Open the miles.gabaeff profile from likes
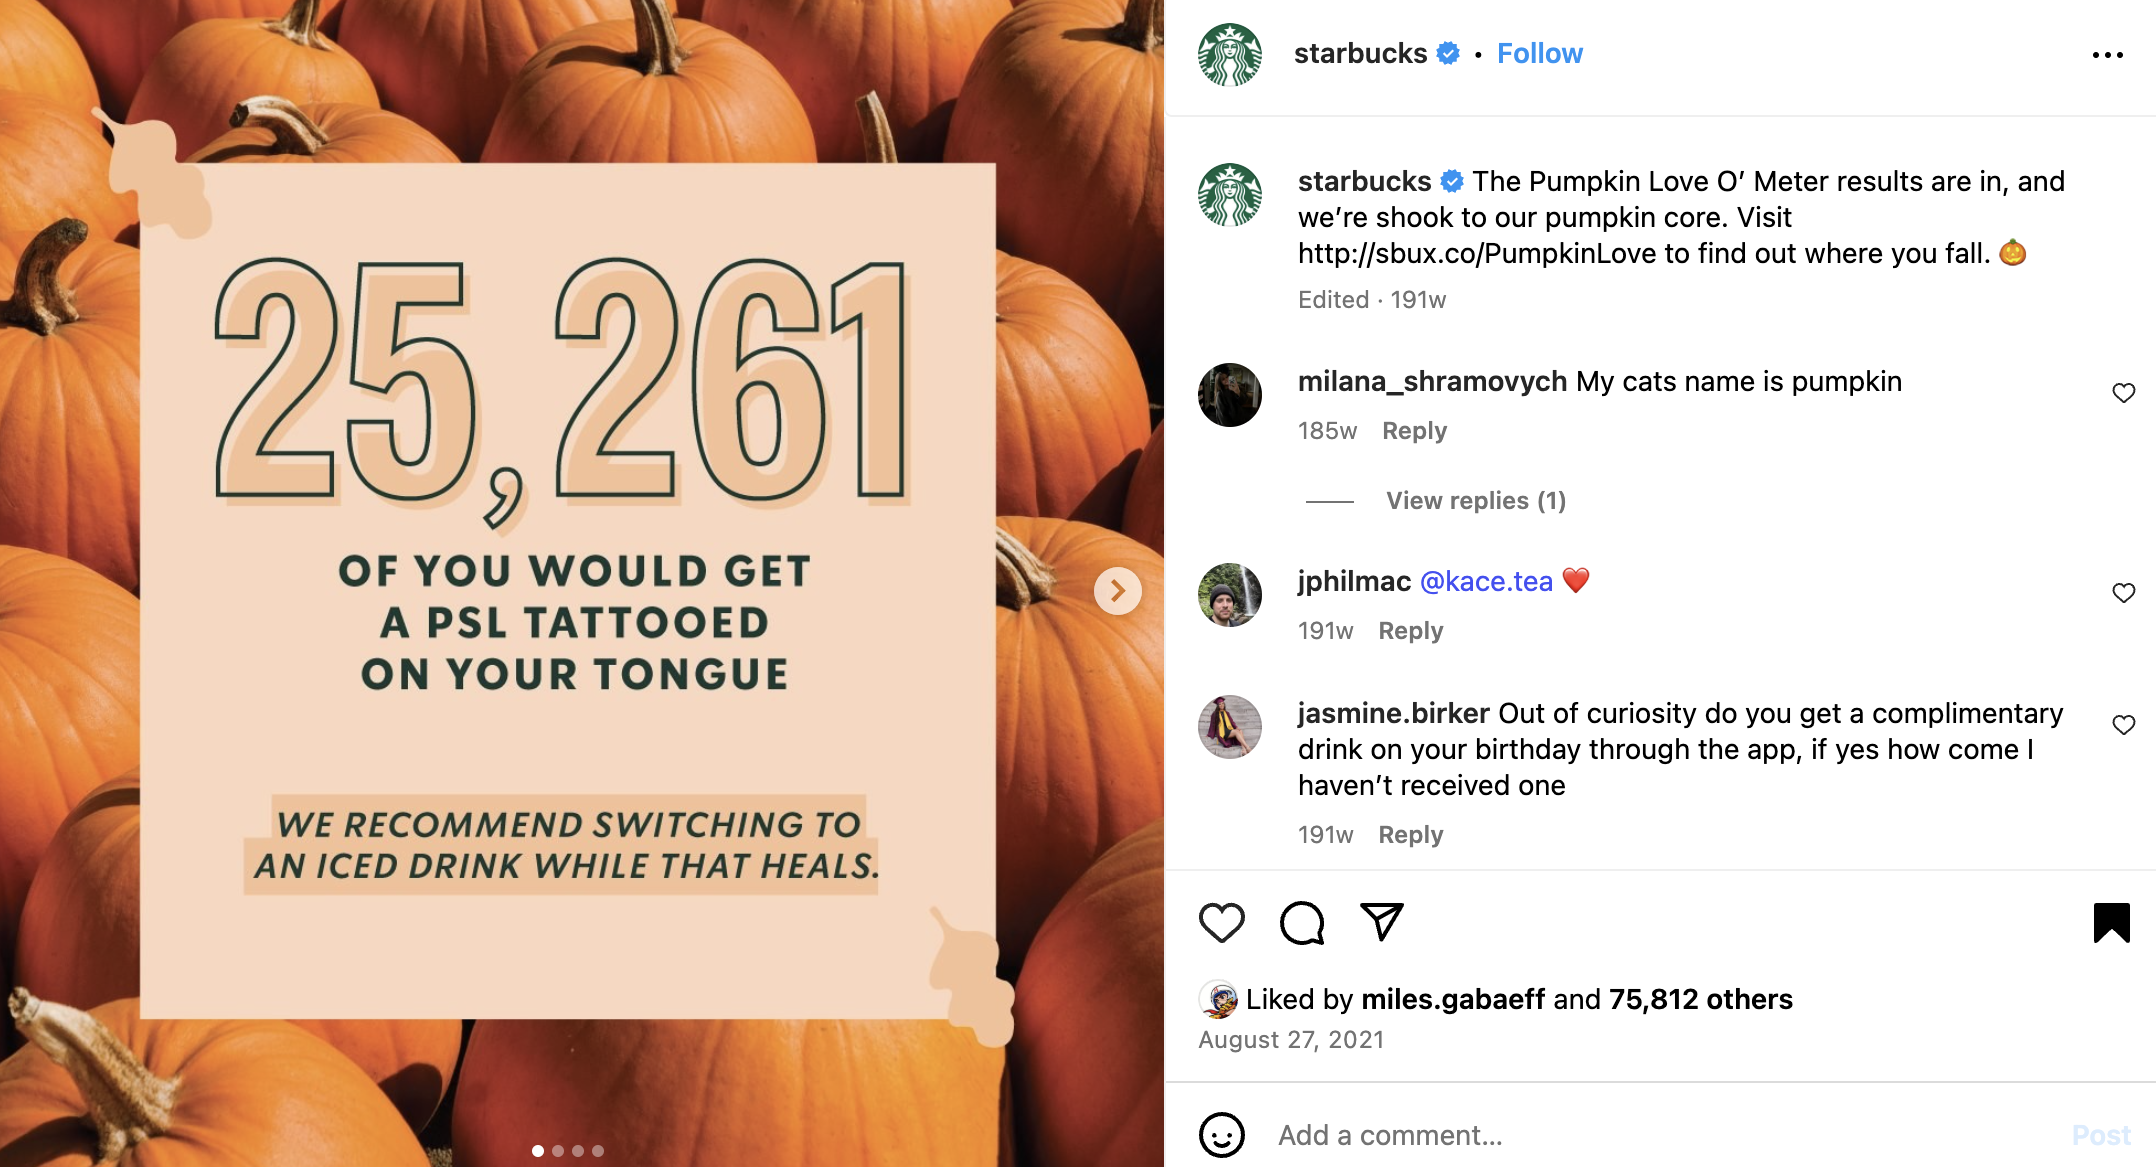Screen dimensions: 2156x1167 pos(1453,999)
